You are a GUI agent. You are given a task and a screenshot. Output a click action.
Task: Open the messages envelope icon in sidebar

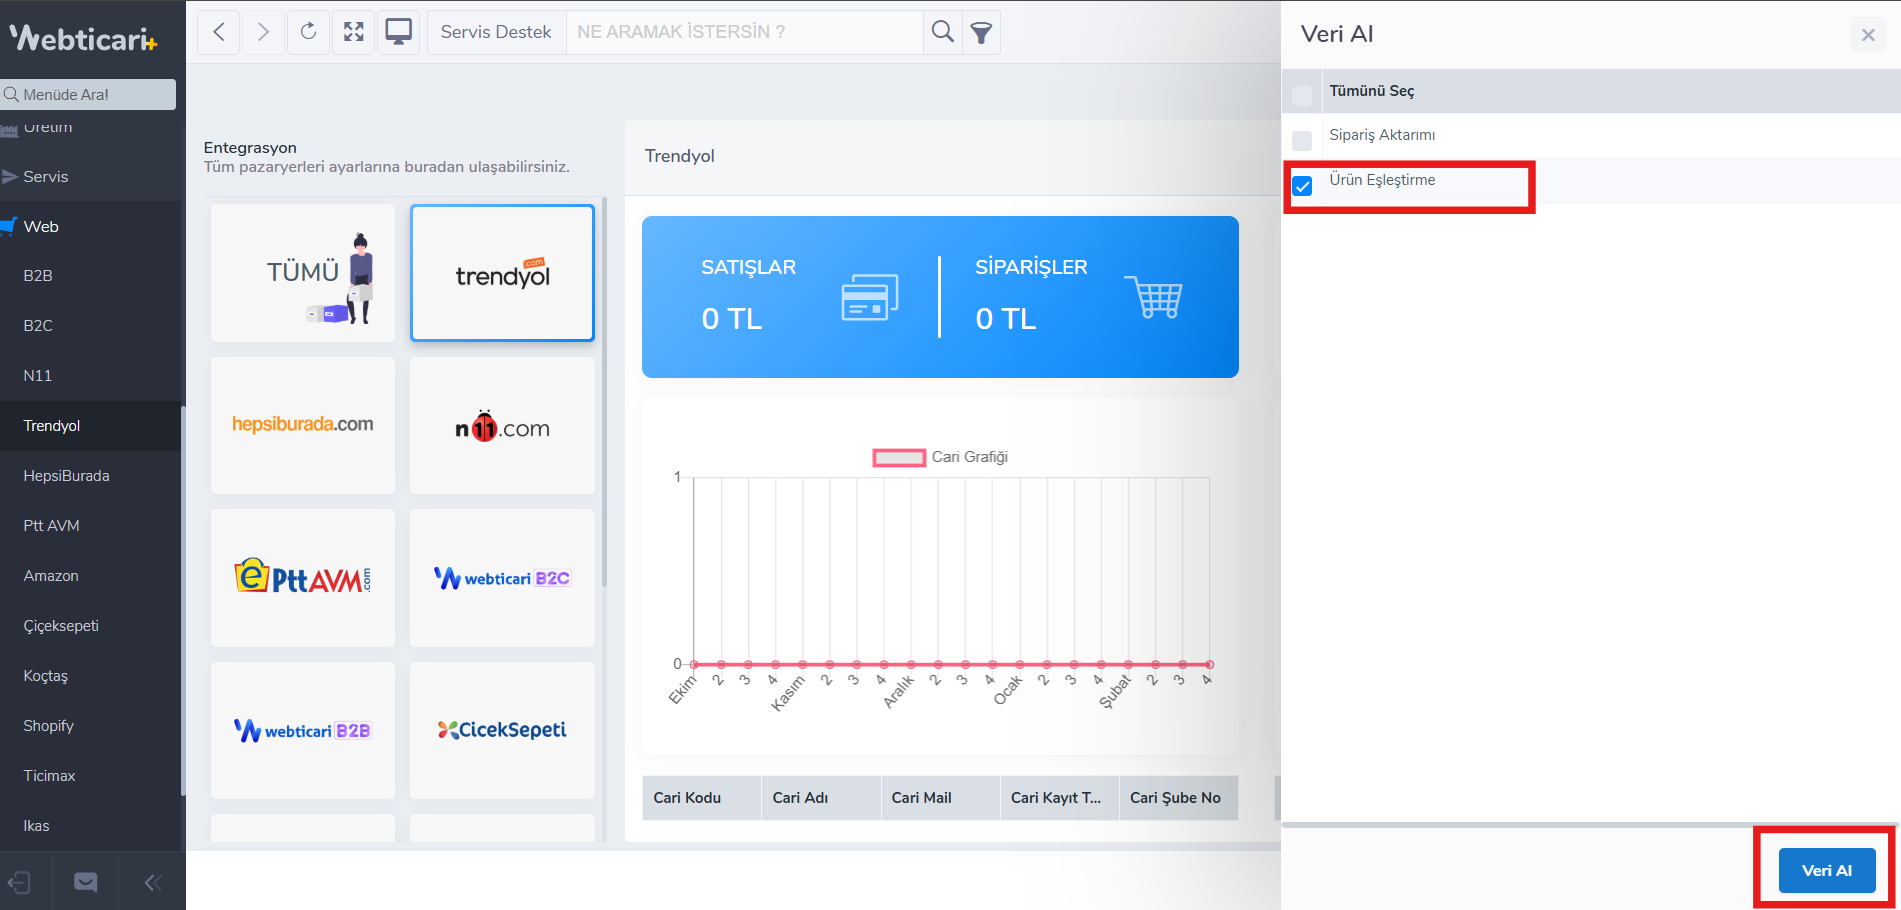point(86,882)
